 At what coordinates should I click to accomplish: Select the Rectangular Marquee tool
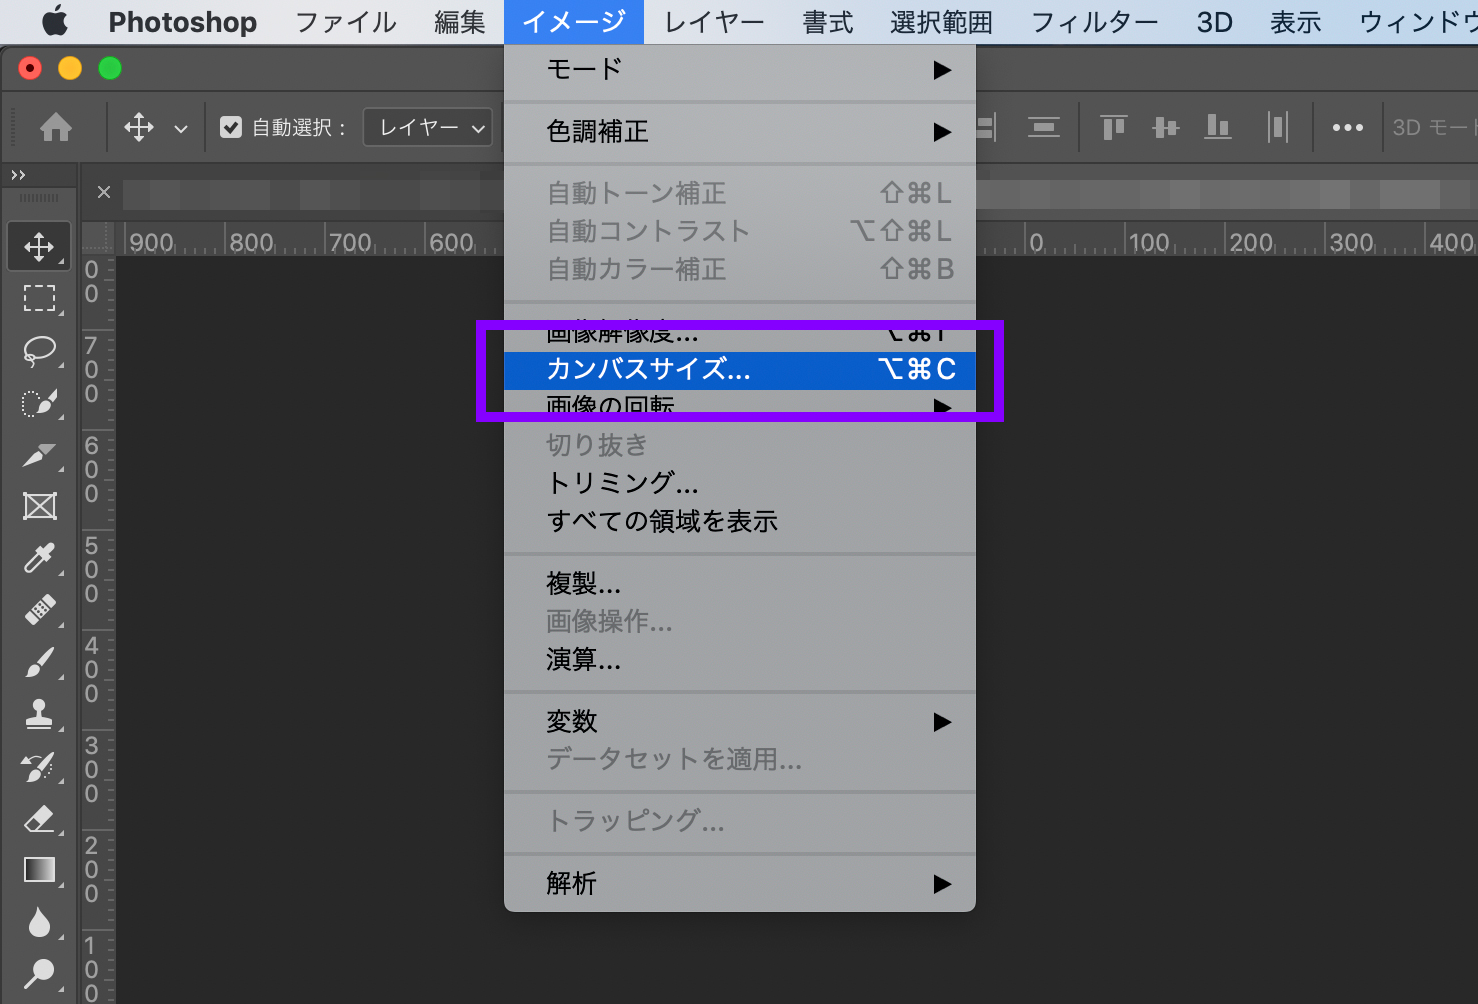(39, 298)
